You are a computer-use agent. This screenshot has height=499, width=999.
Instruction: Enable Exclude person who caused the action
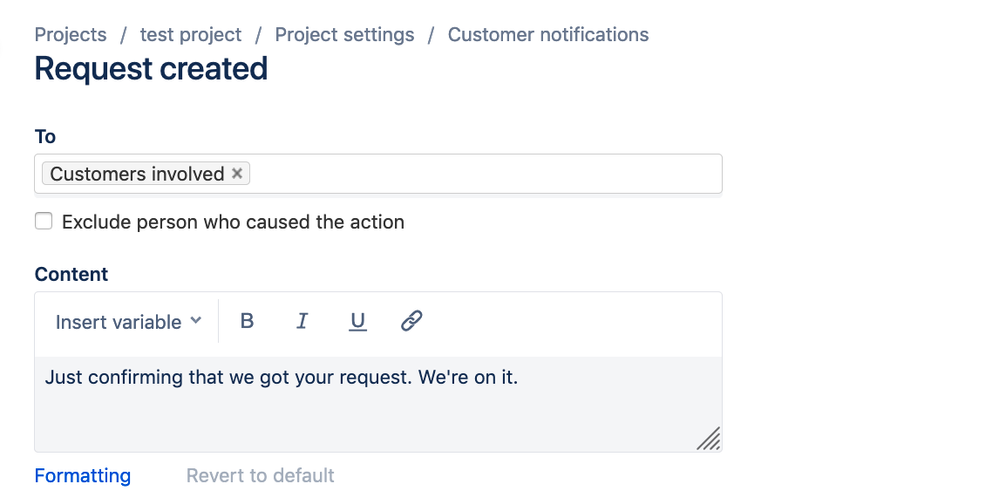(44, 222)
